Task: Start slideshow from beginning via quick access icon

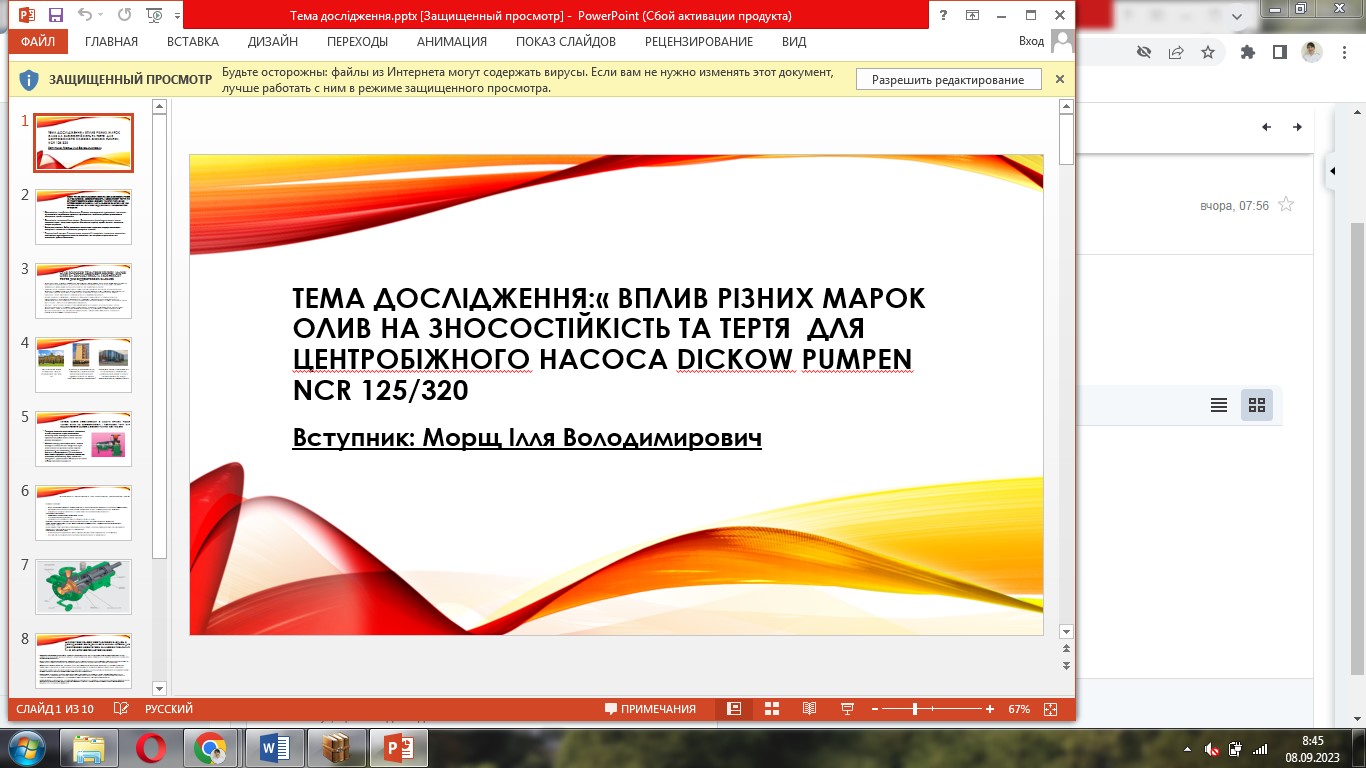Action: click(x=154, y=16)
